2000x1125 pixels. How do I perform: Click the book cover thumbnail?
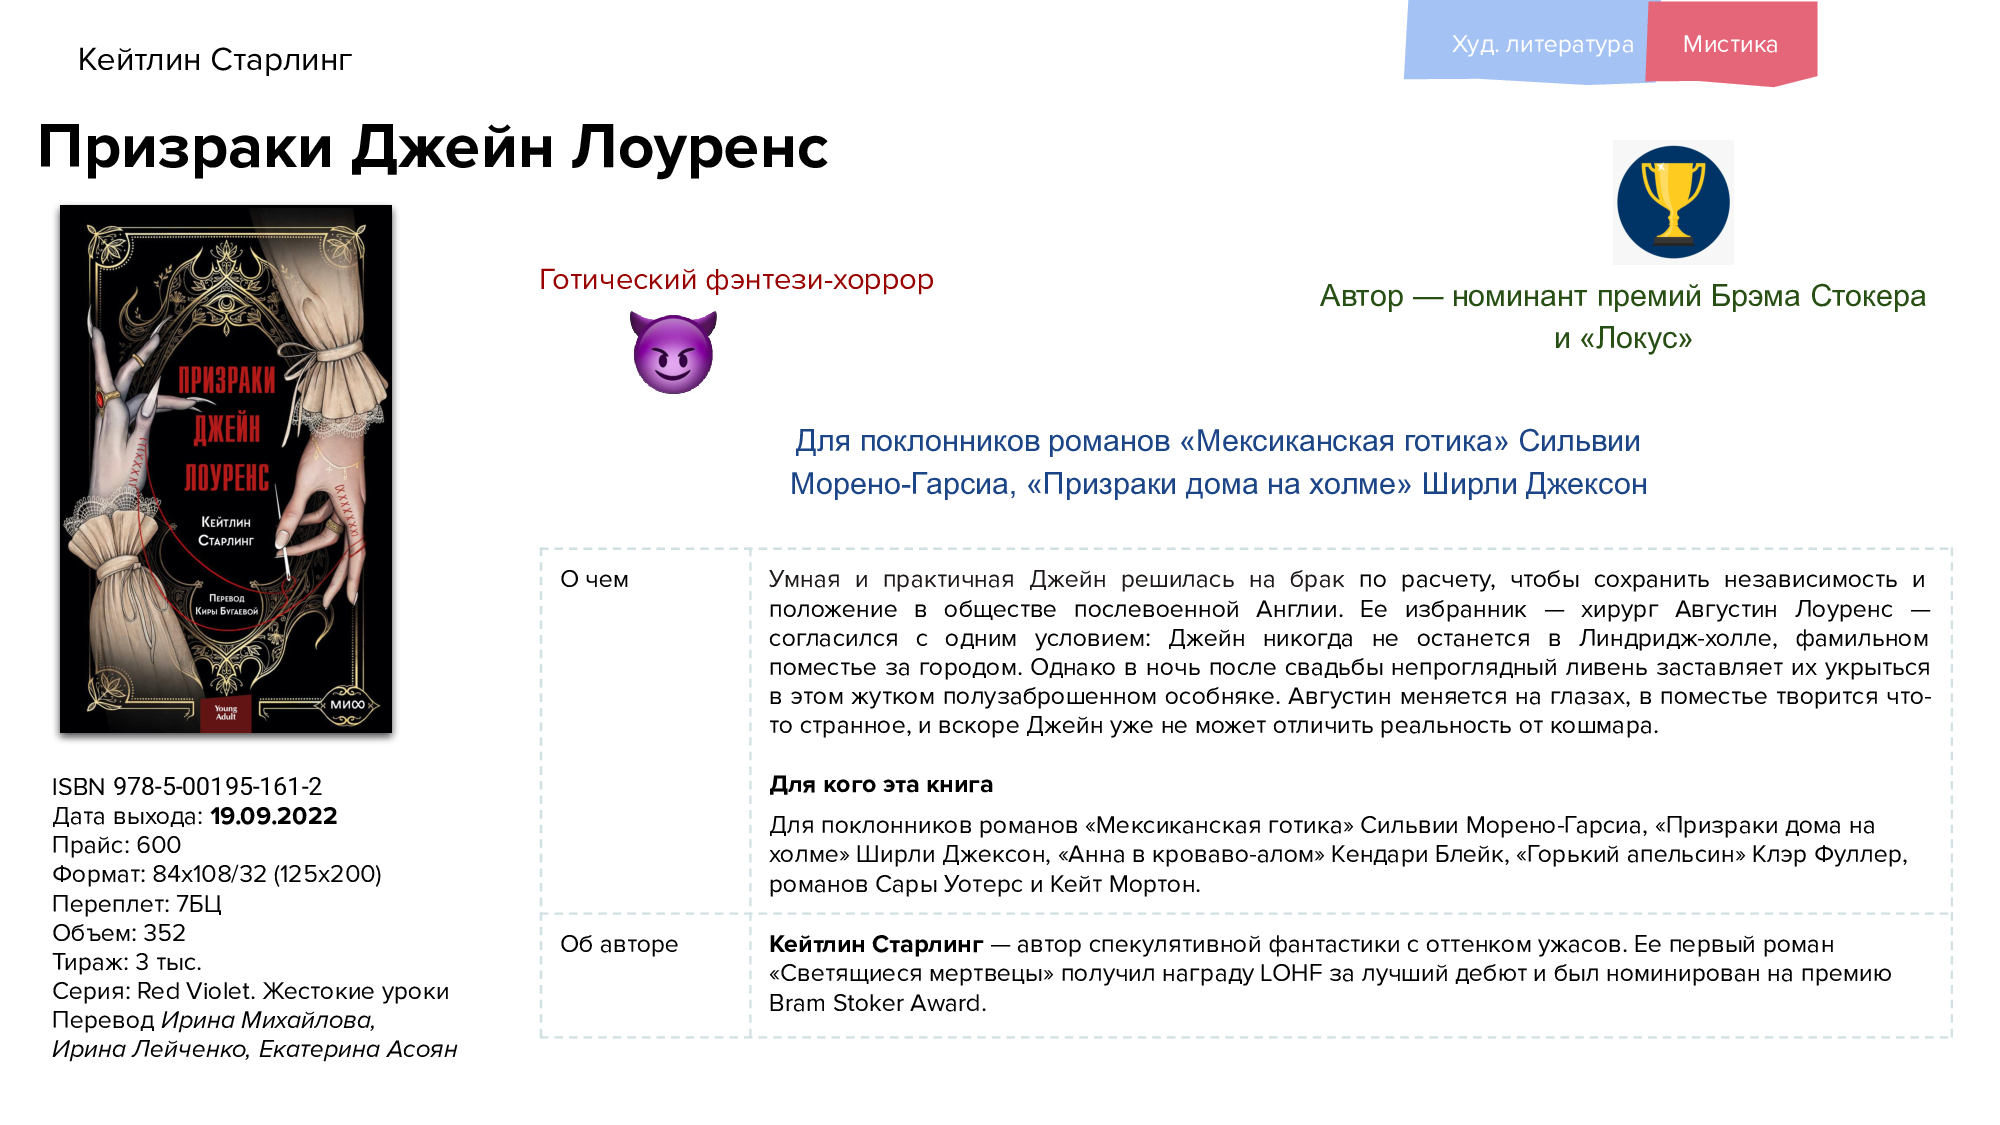coord(226,468)
